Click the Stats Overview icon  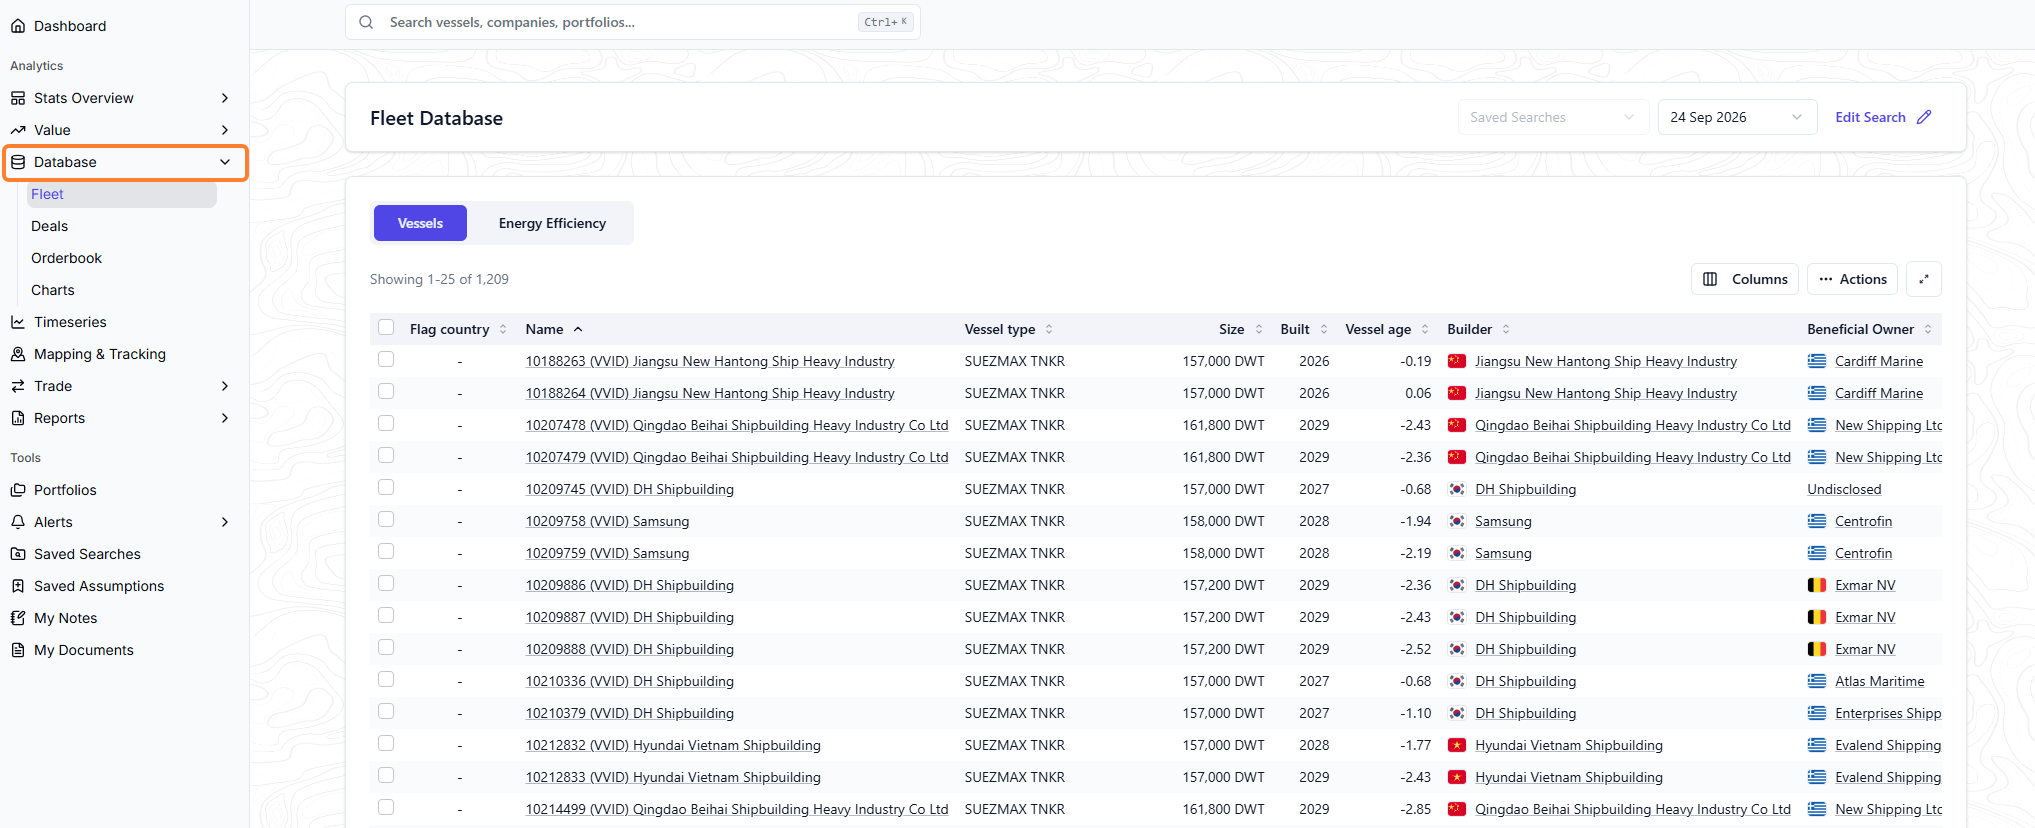(x=18, y=98)
